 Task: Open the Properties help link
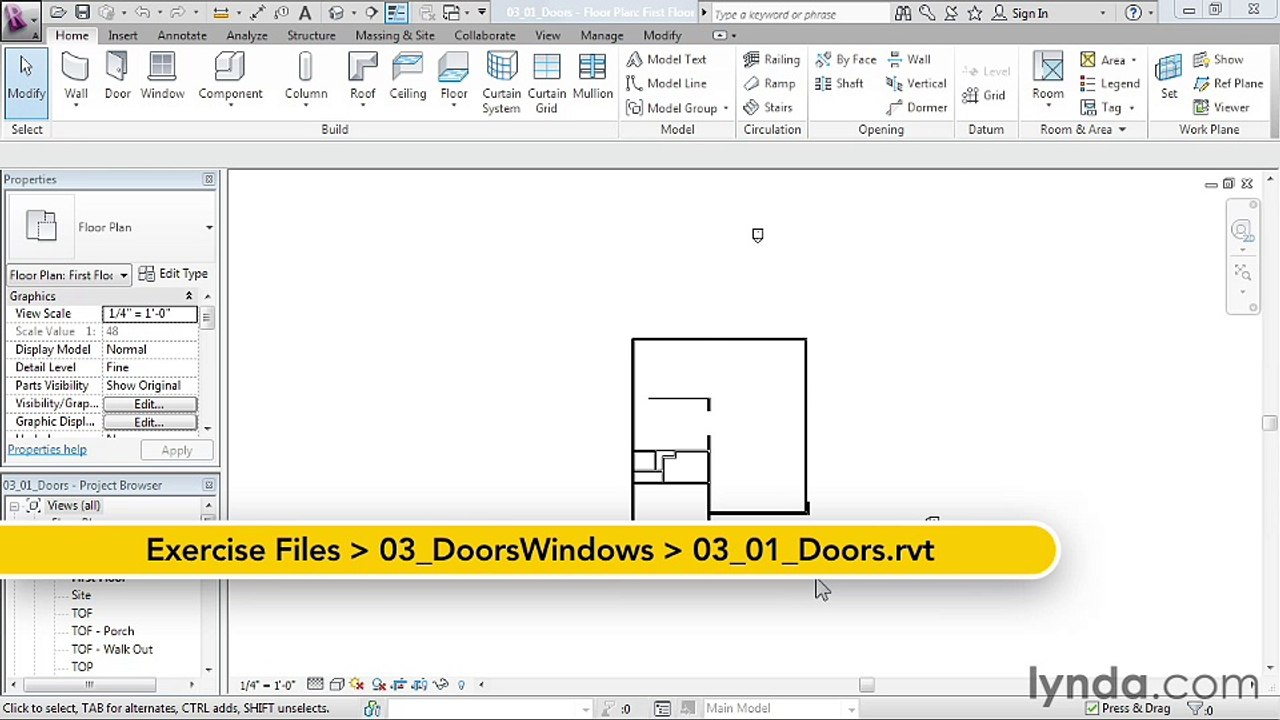click(x=47, y=450)
